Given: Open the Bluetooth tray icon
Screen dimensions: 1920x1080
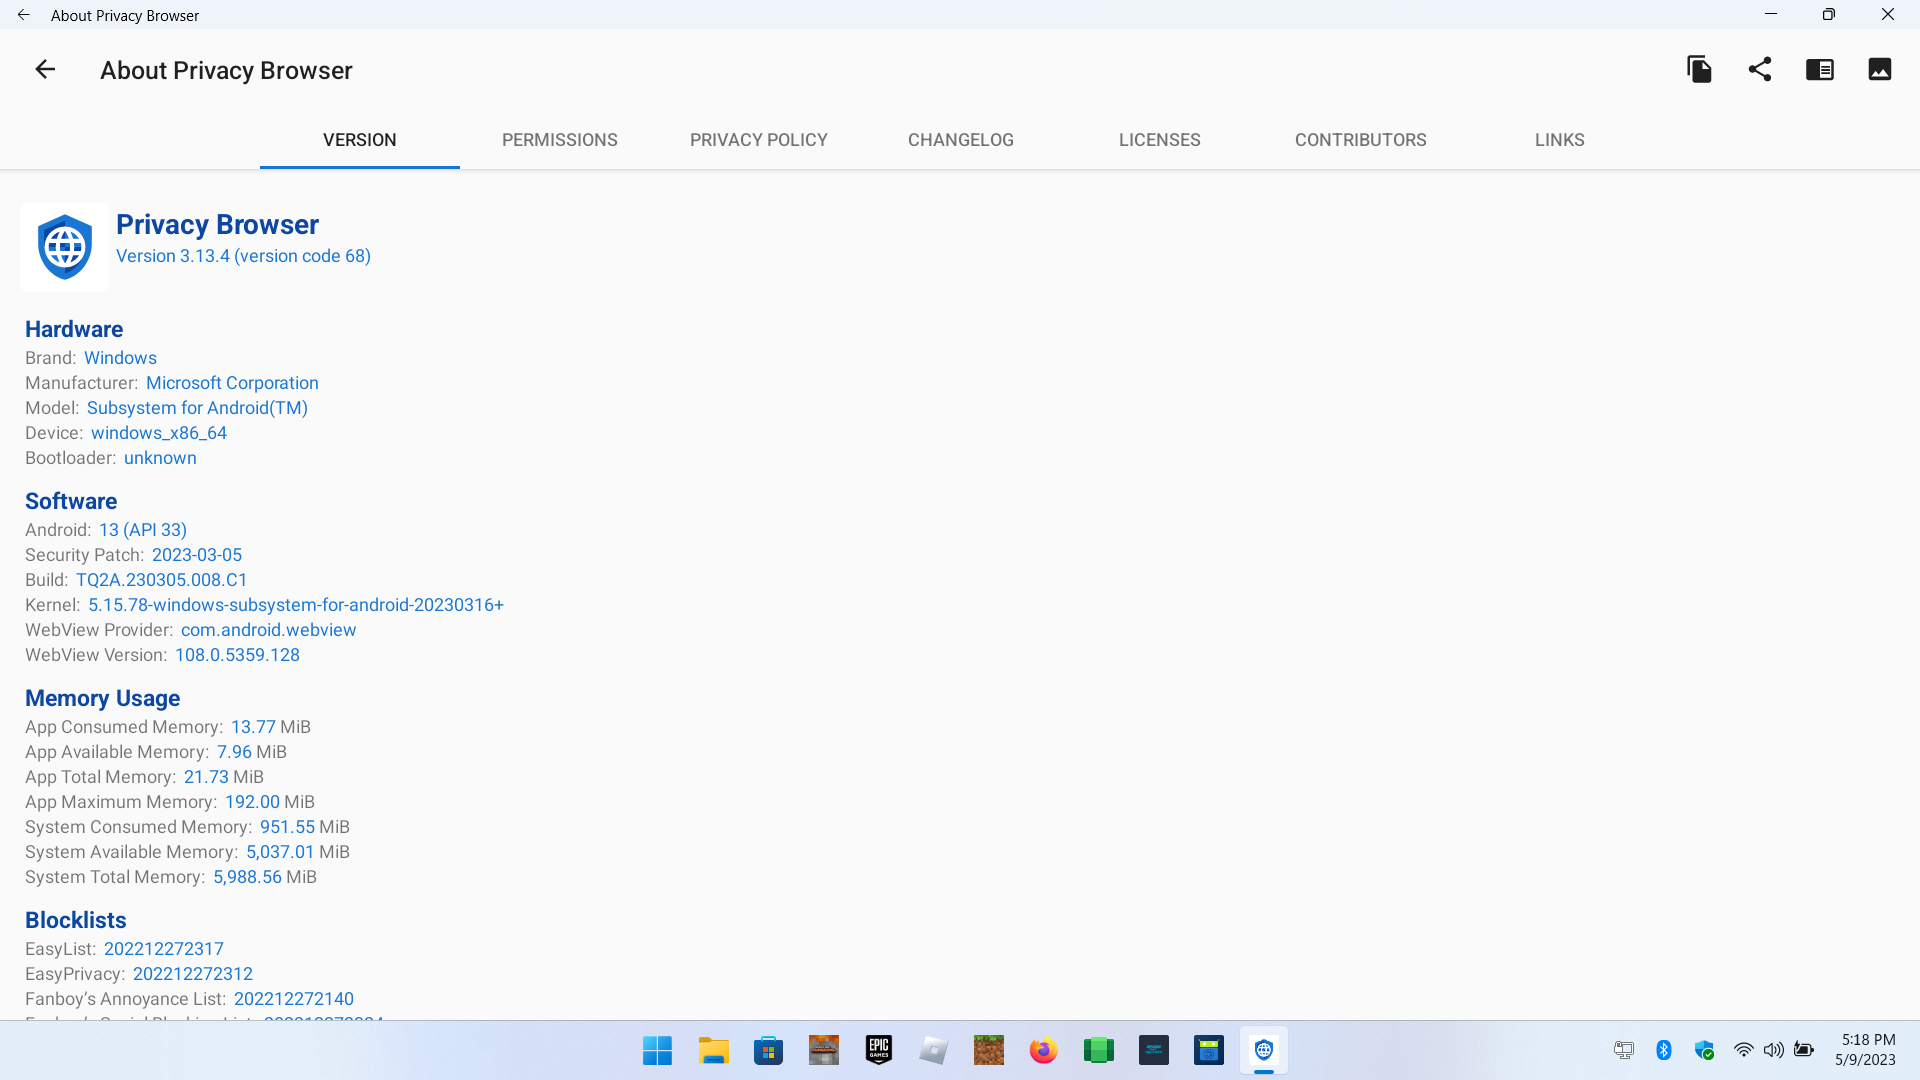Looking at the screenshot, I should pos(1664,1050).
